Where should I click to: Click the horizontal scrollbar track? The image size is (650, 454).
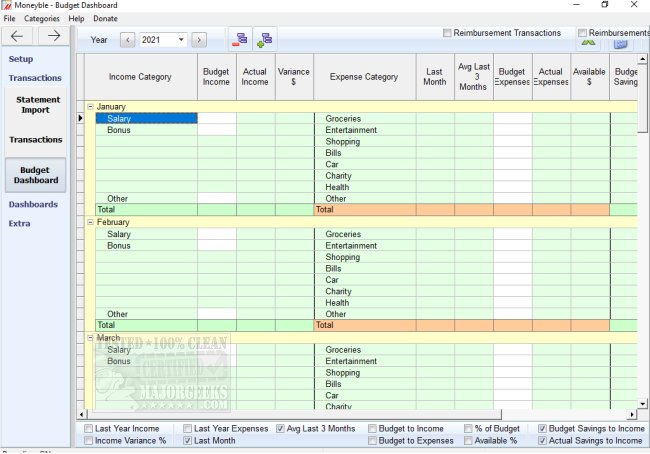point(564,414)
